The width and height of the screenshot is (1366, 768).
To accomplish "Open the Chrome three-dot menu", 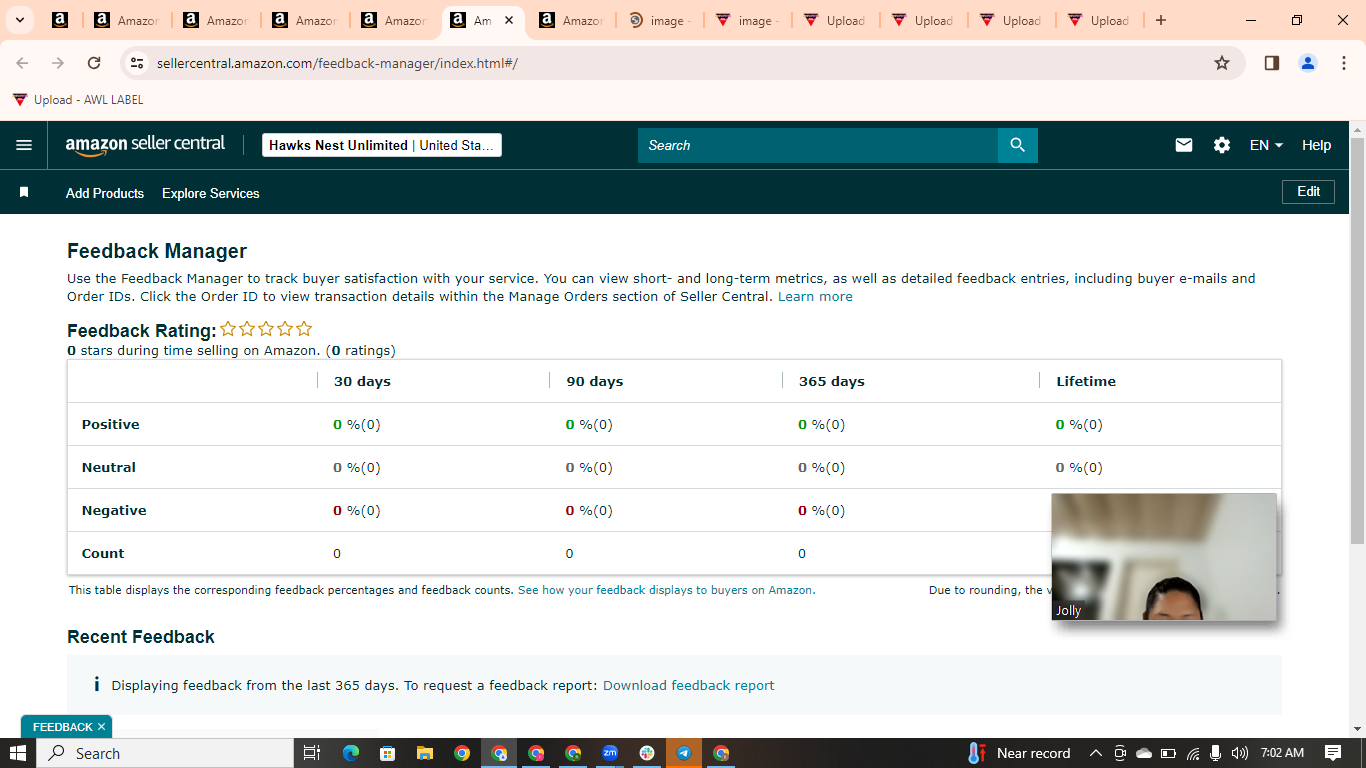I will pyautogui.click(x=1344, y=63).
